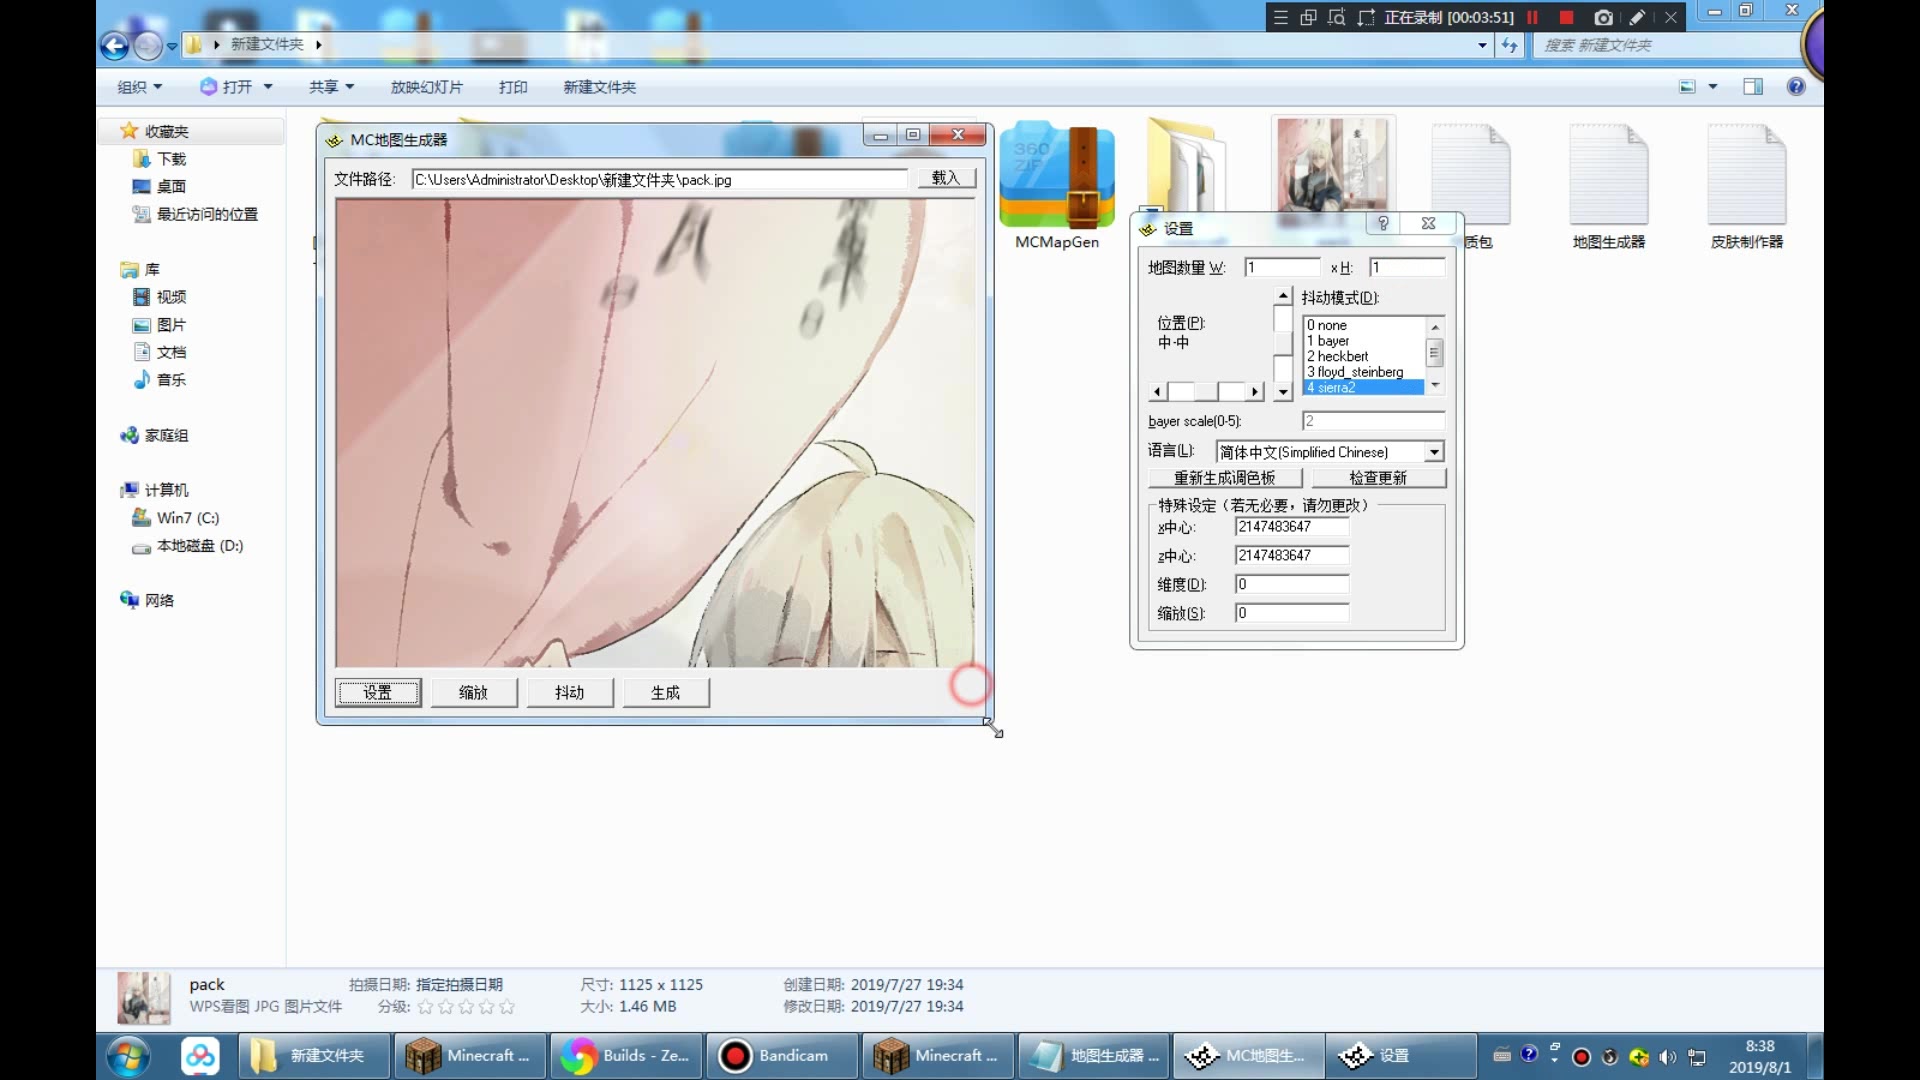Click the 抖动 button
Screen dimensions: 1920x1080
click(x=570, y=692)
